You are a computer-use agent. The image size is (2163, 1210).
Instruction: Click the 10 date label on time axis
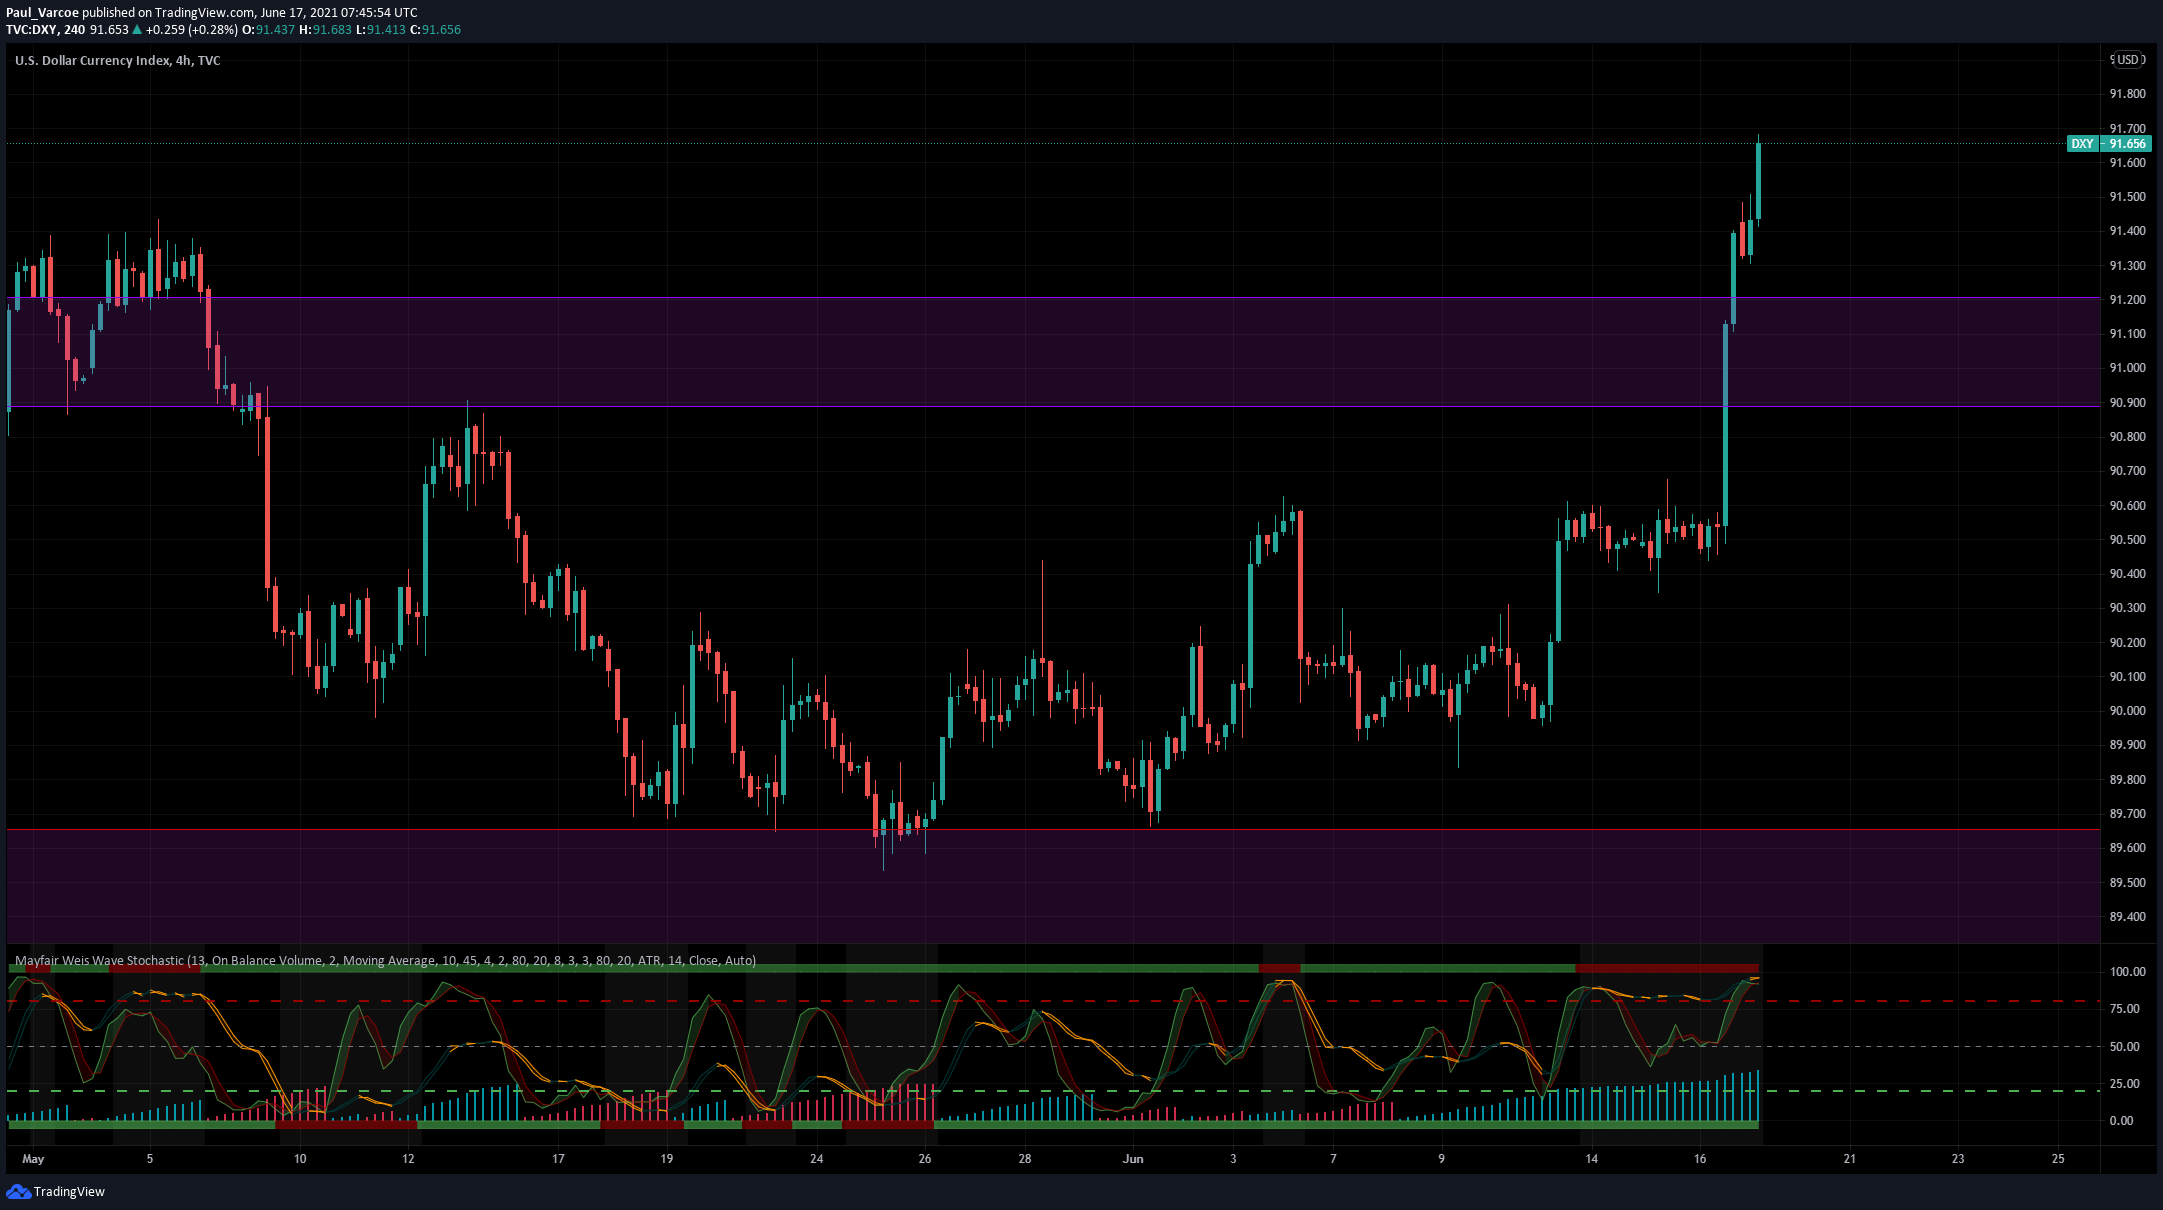[x=300, y=1159]
